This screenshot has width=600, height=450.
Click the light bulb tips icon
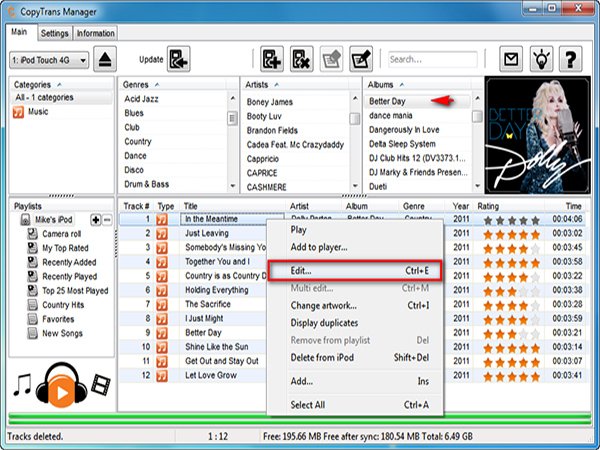[541, 59]
